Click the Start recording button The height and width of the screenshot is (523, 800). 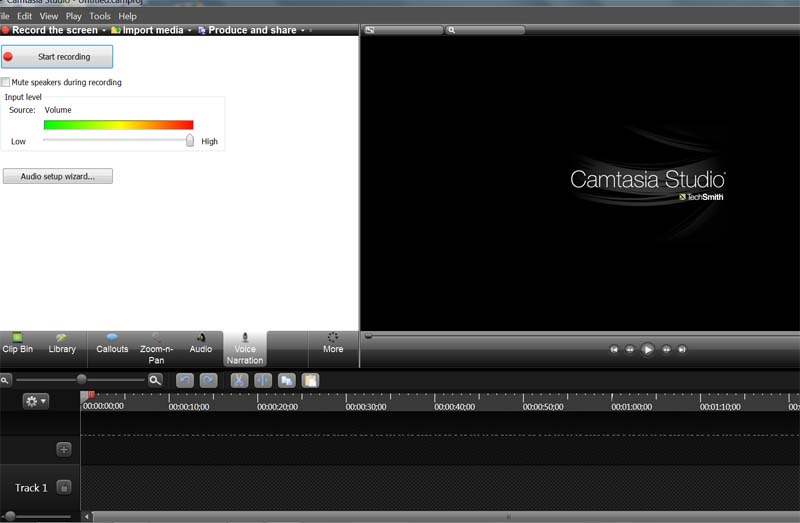[x=57, y=57]
